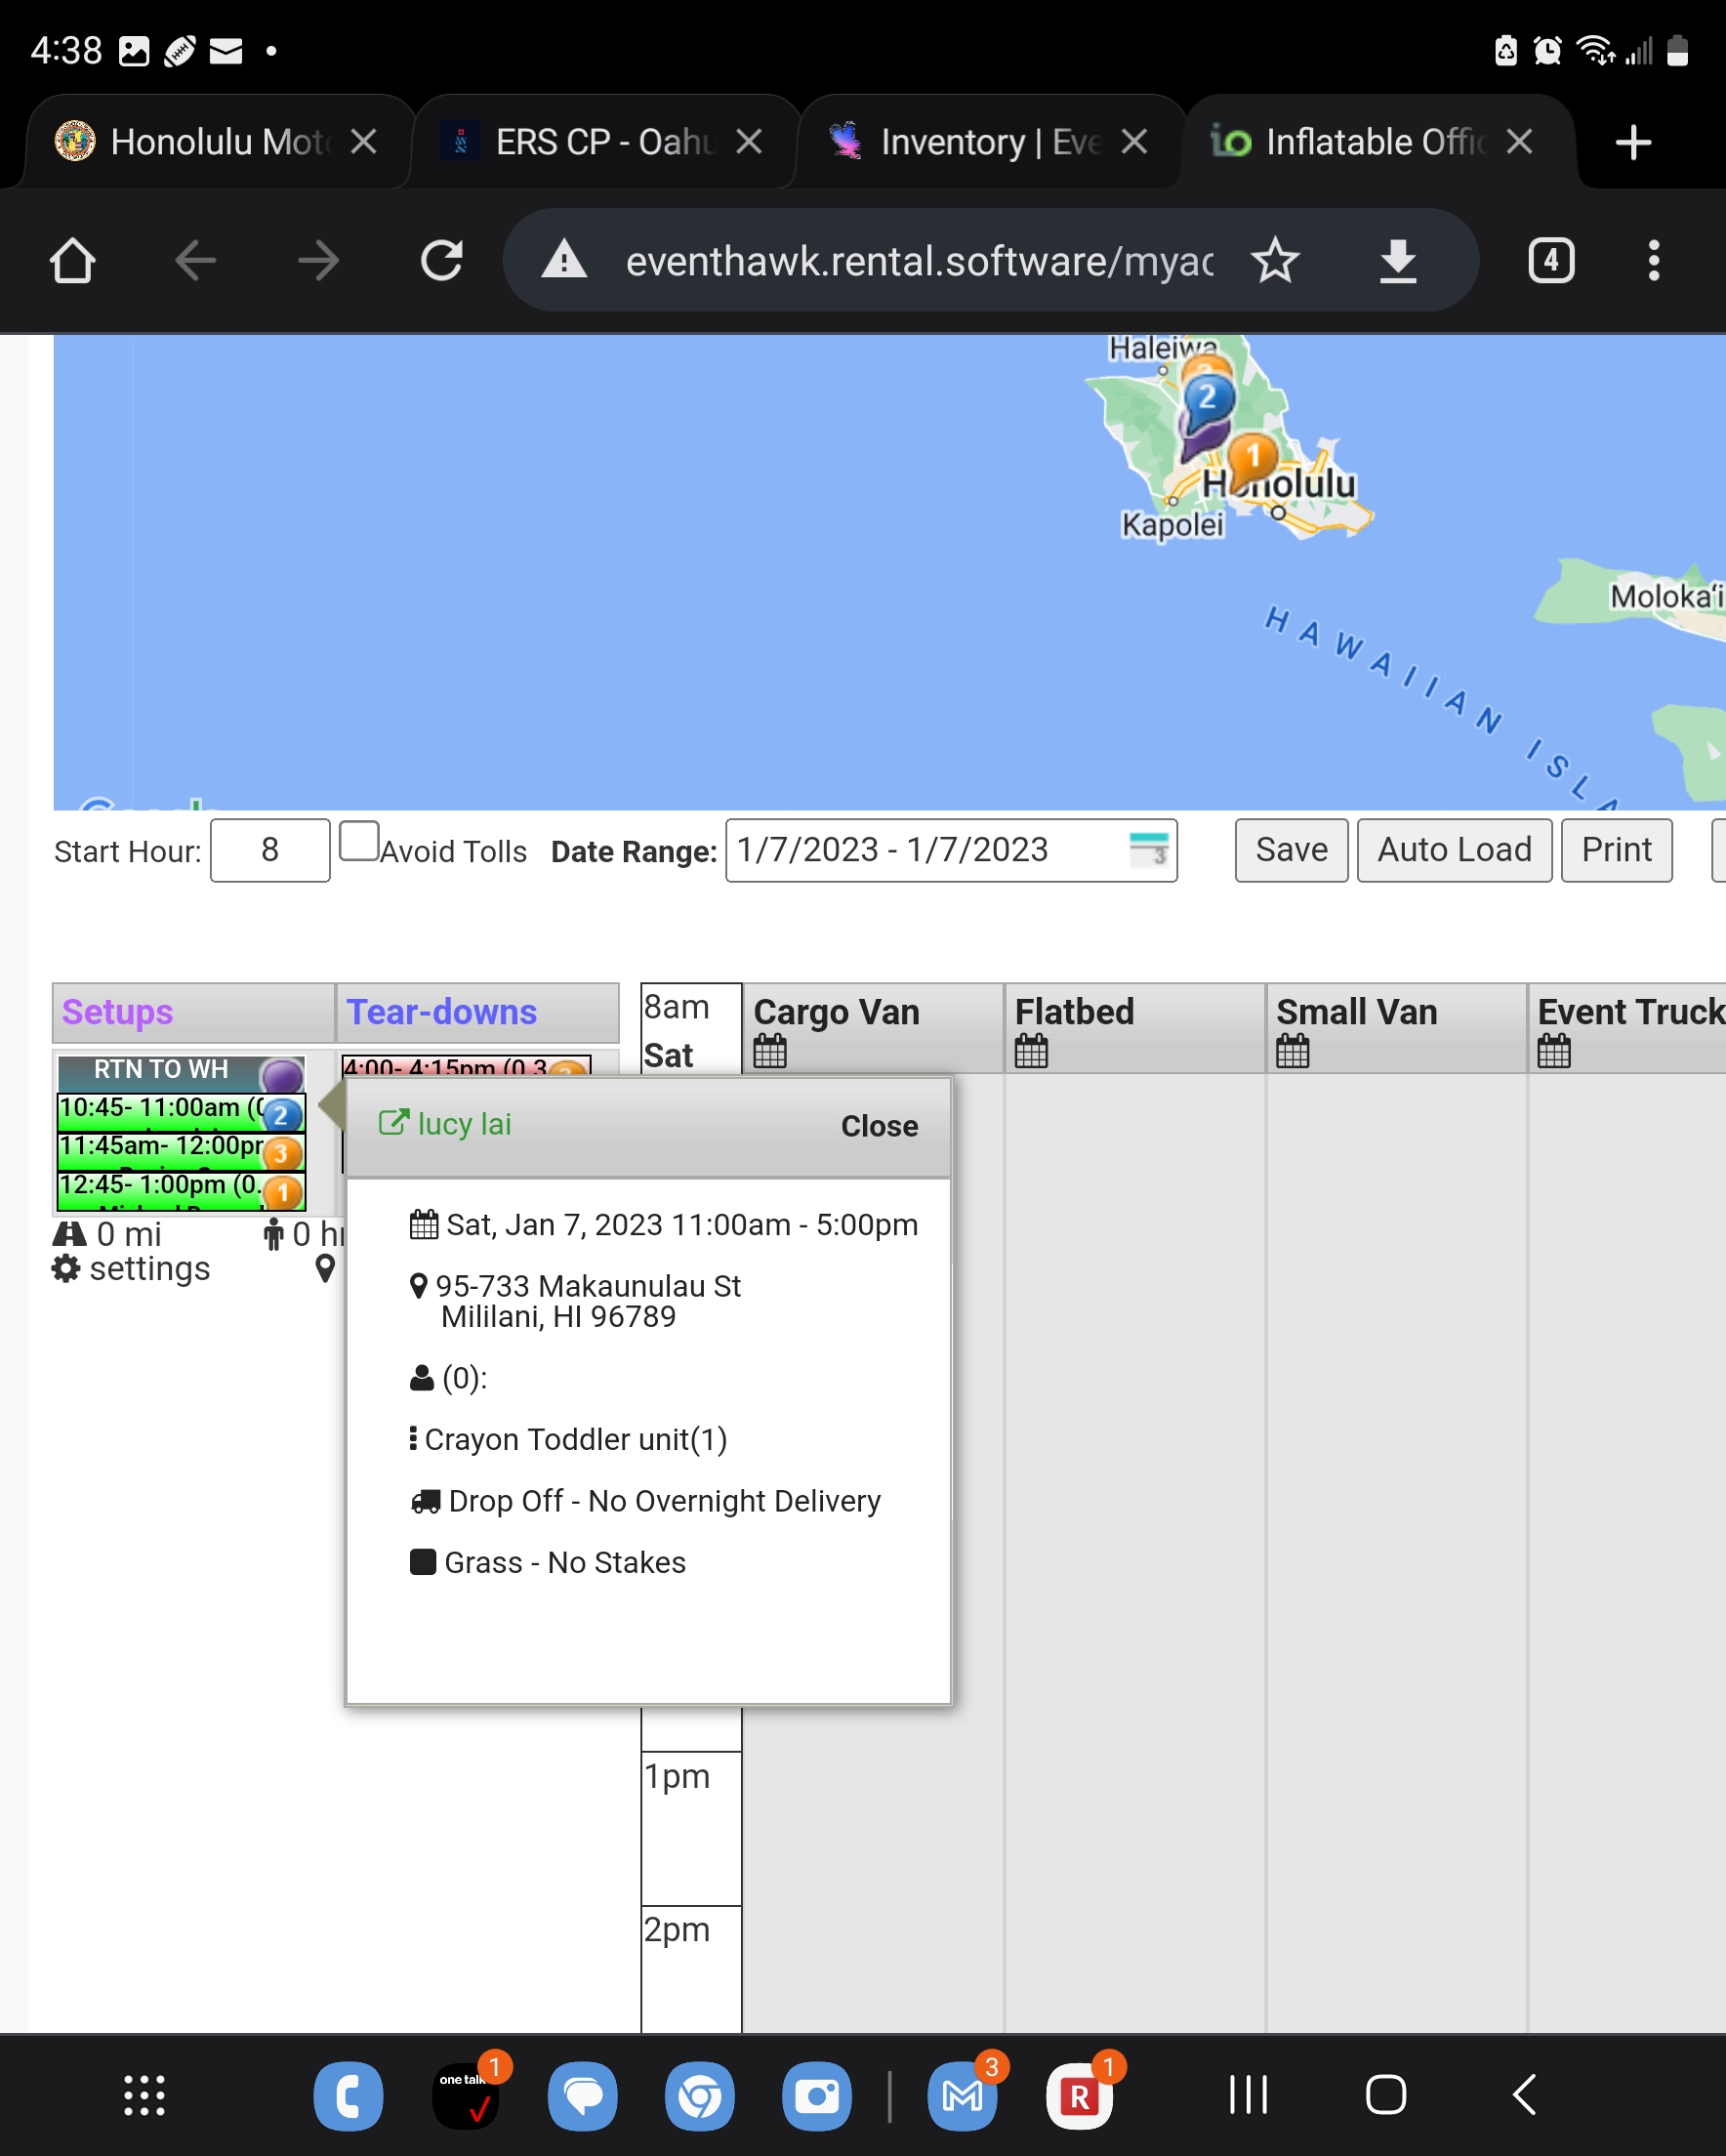1726x2156 pixels.
Task: Open browser downloads icon
Action: point(1397,261)
